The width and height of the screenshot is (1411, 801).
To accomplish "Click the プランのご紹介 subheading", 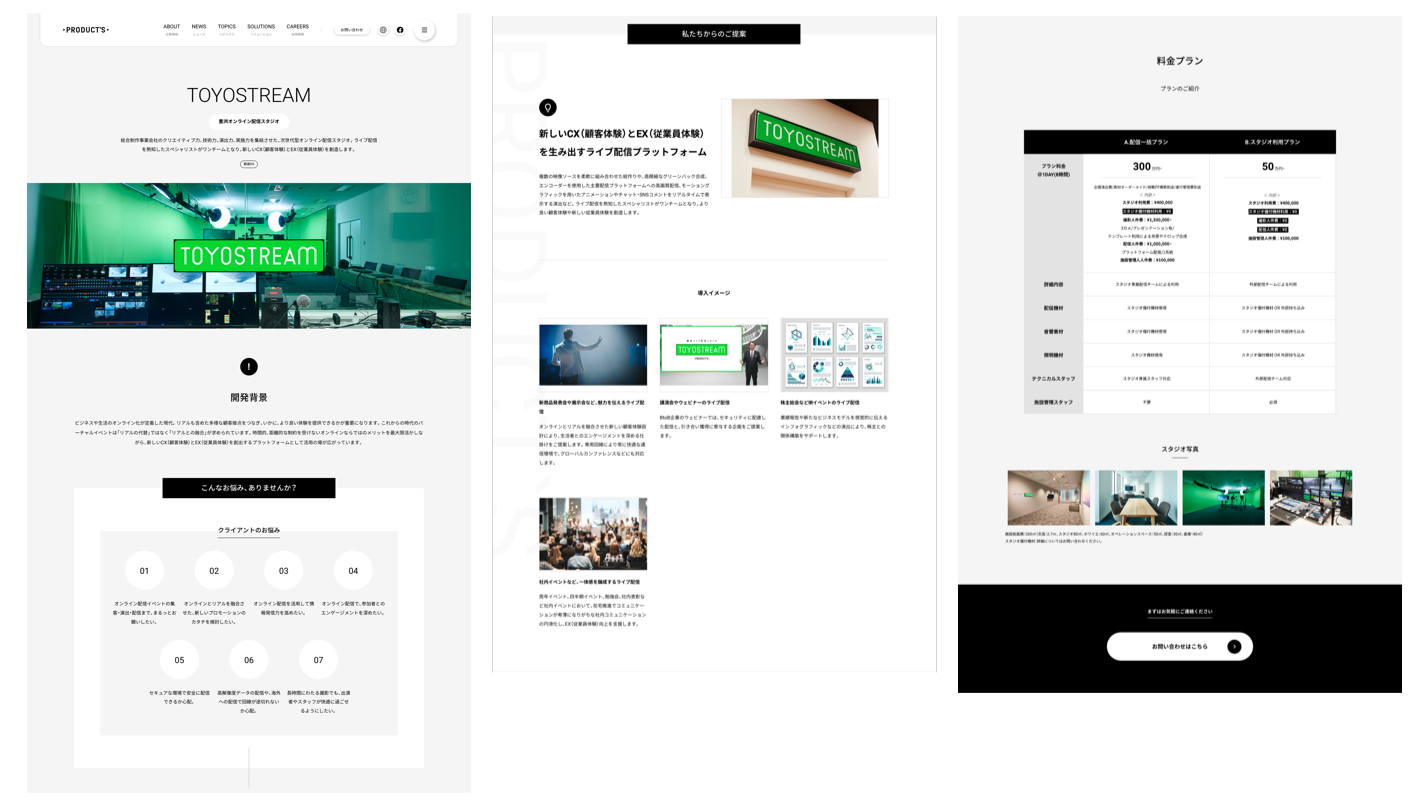I will click(x=1180, y=88).
